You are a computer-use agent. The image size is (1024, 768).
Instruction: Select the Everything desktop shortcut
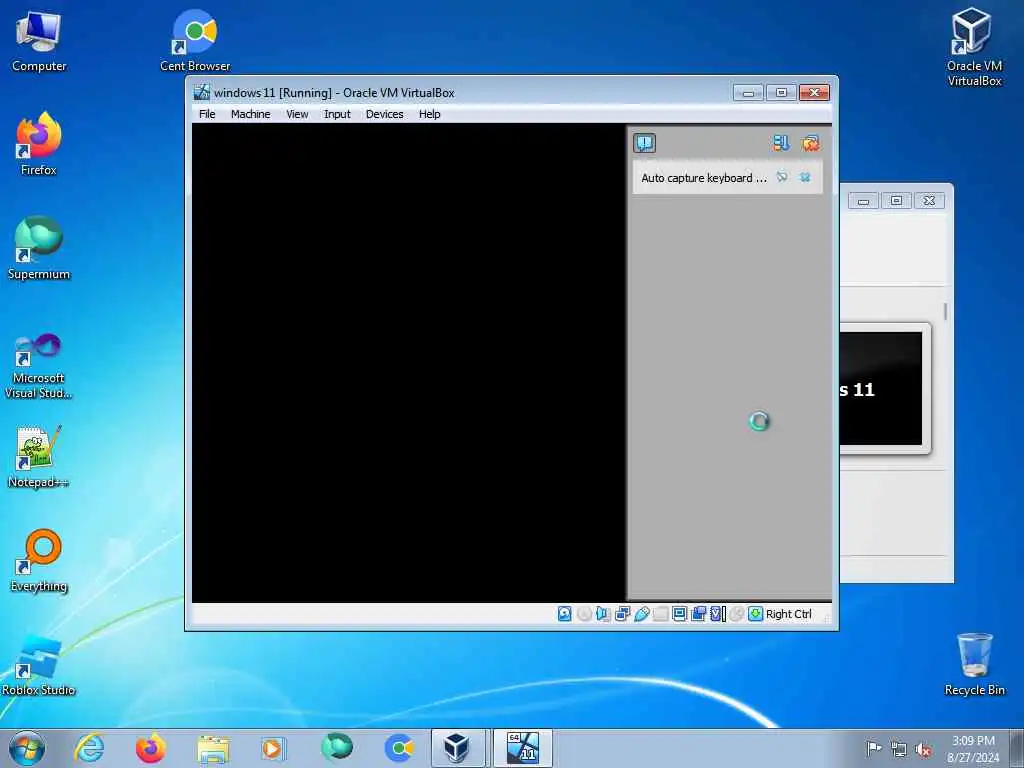click(x=39, y=560)
